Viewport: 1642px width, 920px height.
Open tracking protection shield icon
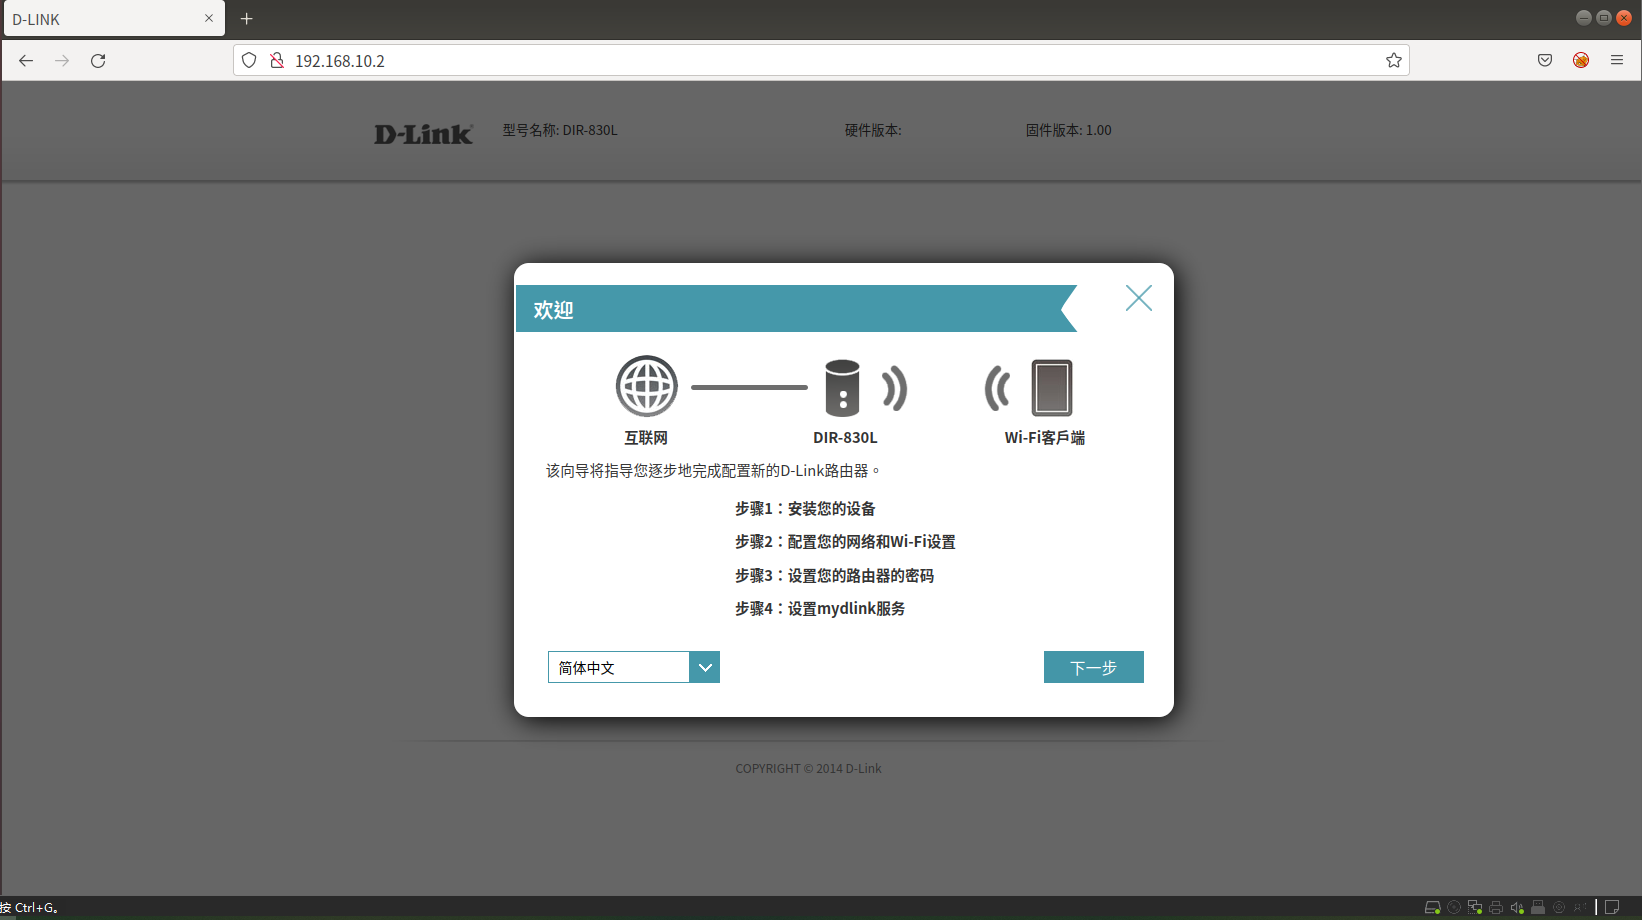[249, 61]
